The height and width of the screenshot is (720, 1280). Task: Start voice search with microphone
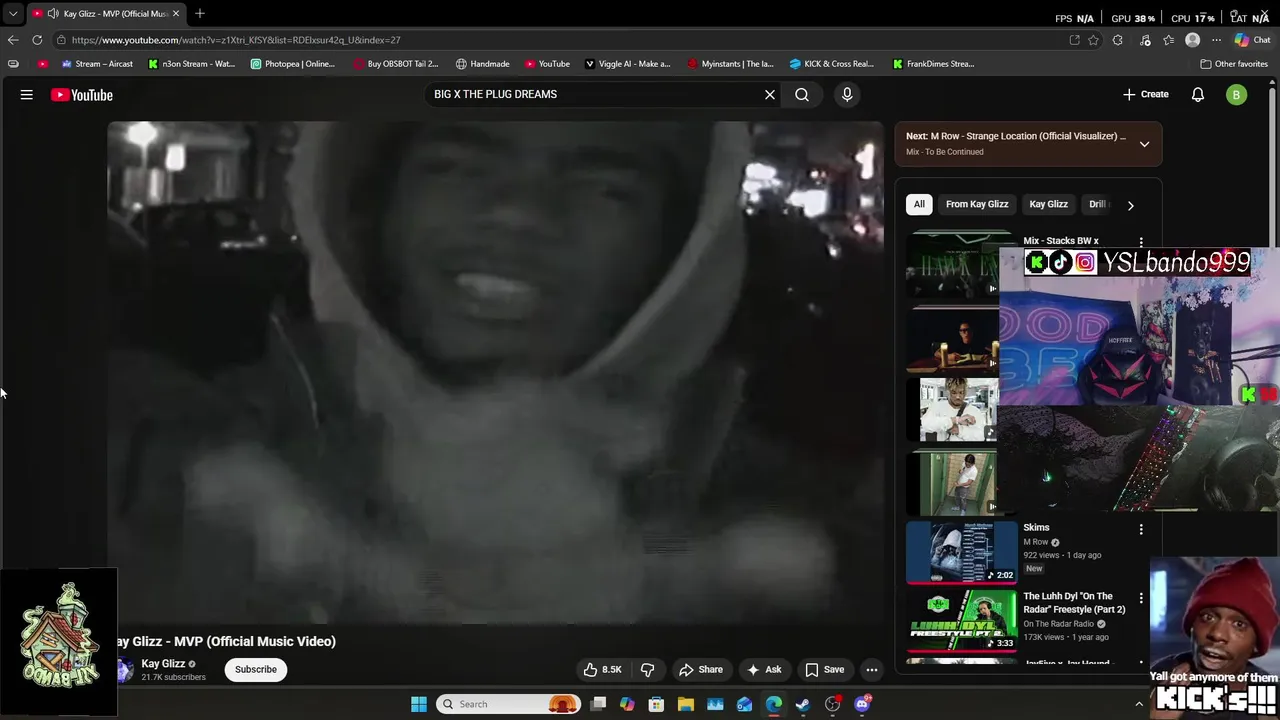click(x=847, y=94)
